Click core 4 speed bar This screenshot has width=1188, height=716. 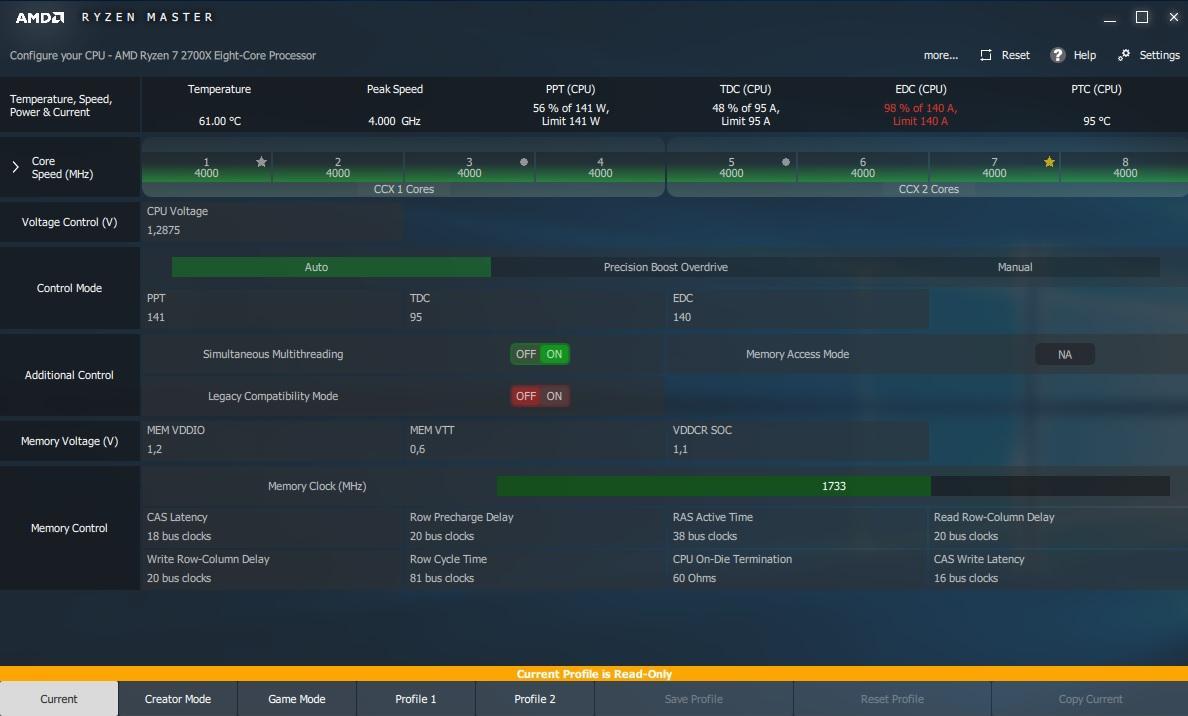coord(600,167)
